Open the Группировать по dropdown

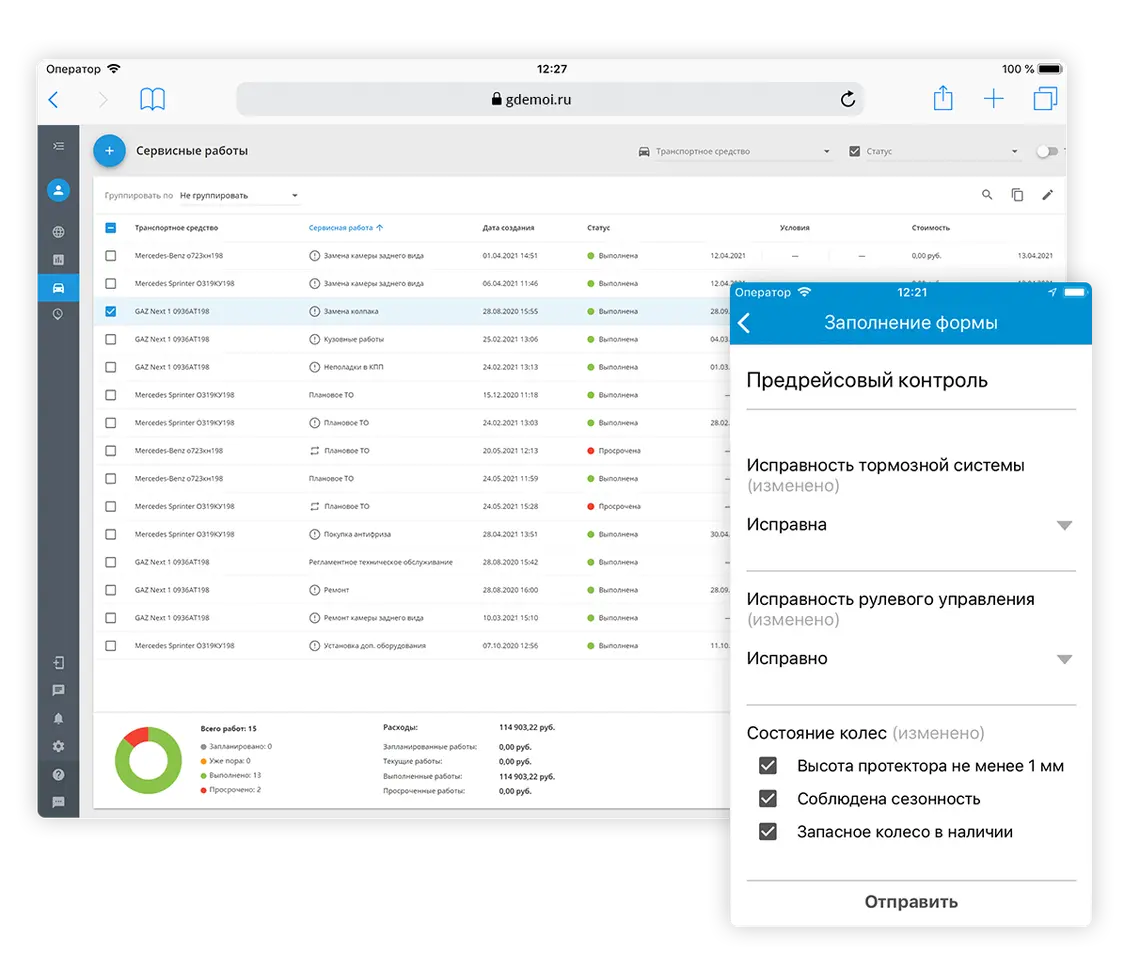pos(239,196)
